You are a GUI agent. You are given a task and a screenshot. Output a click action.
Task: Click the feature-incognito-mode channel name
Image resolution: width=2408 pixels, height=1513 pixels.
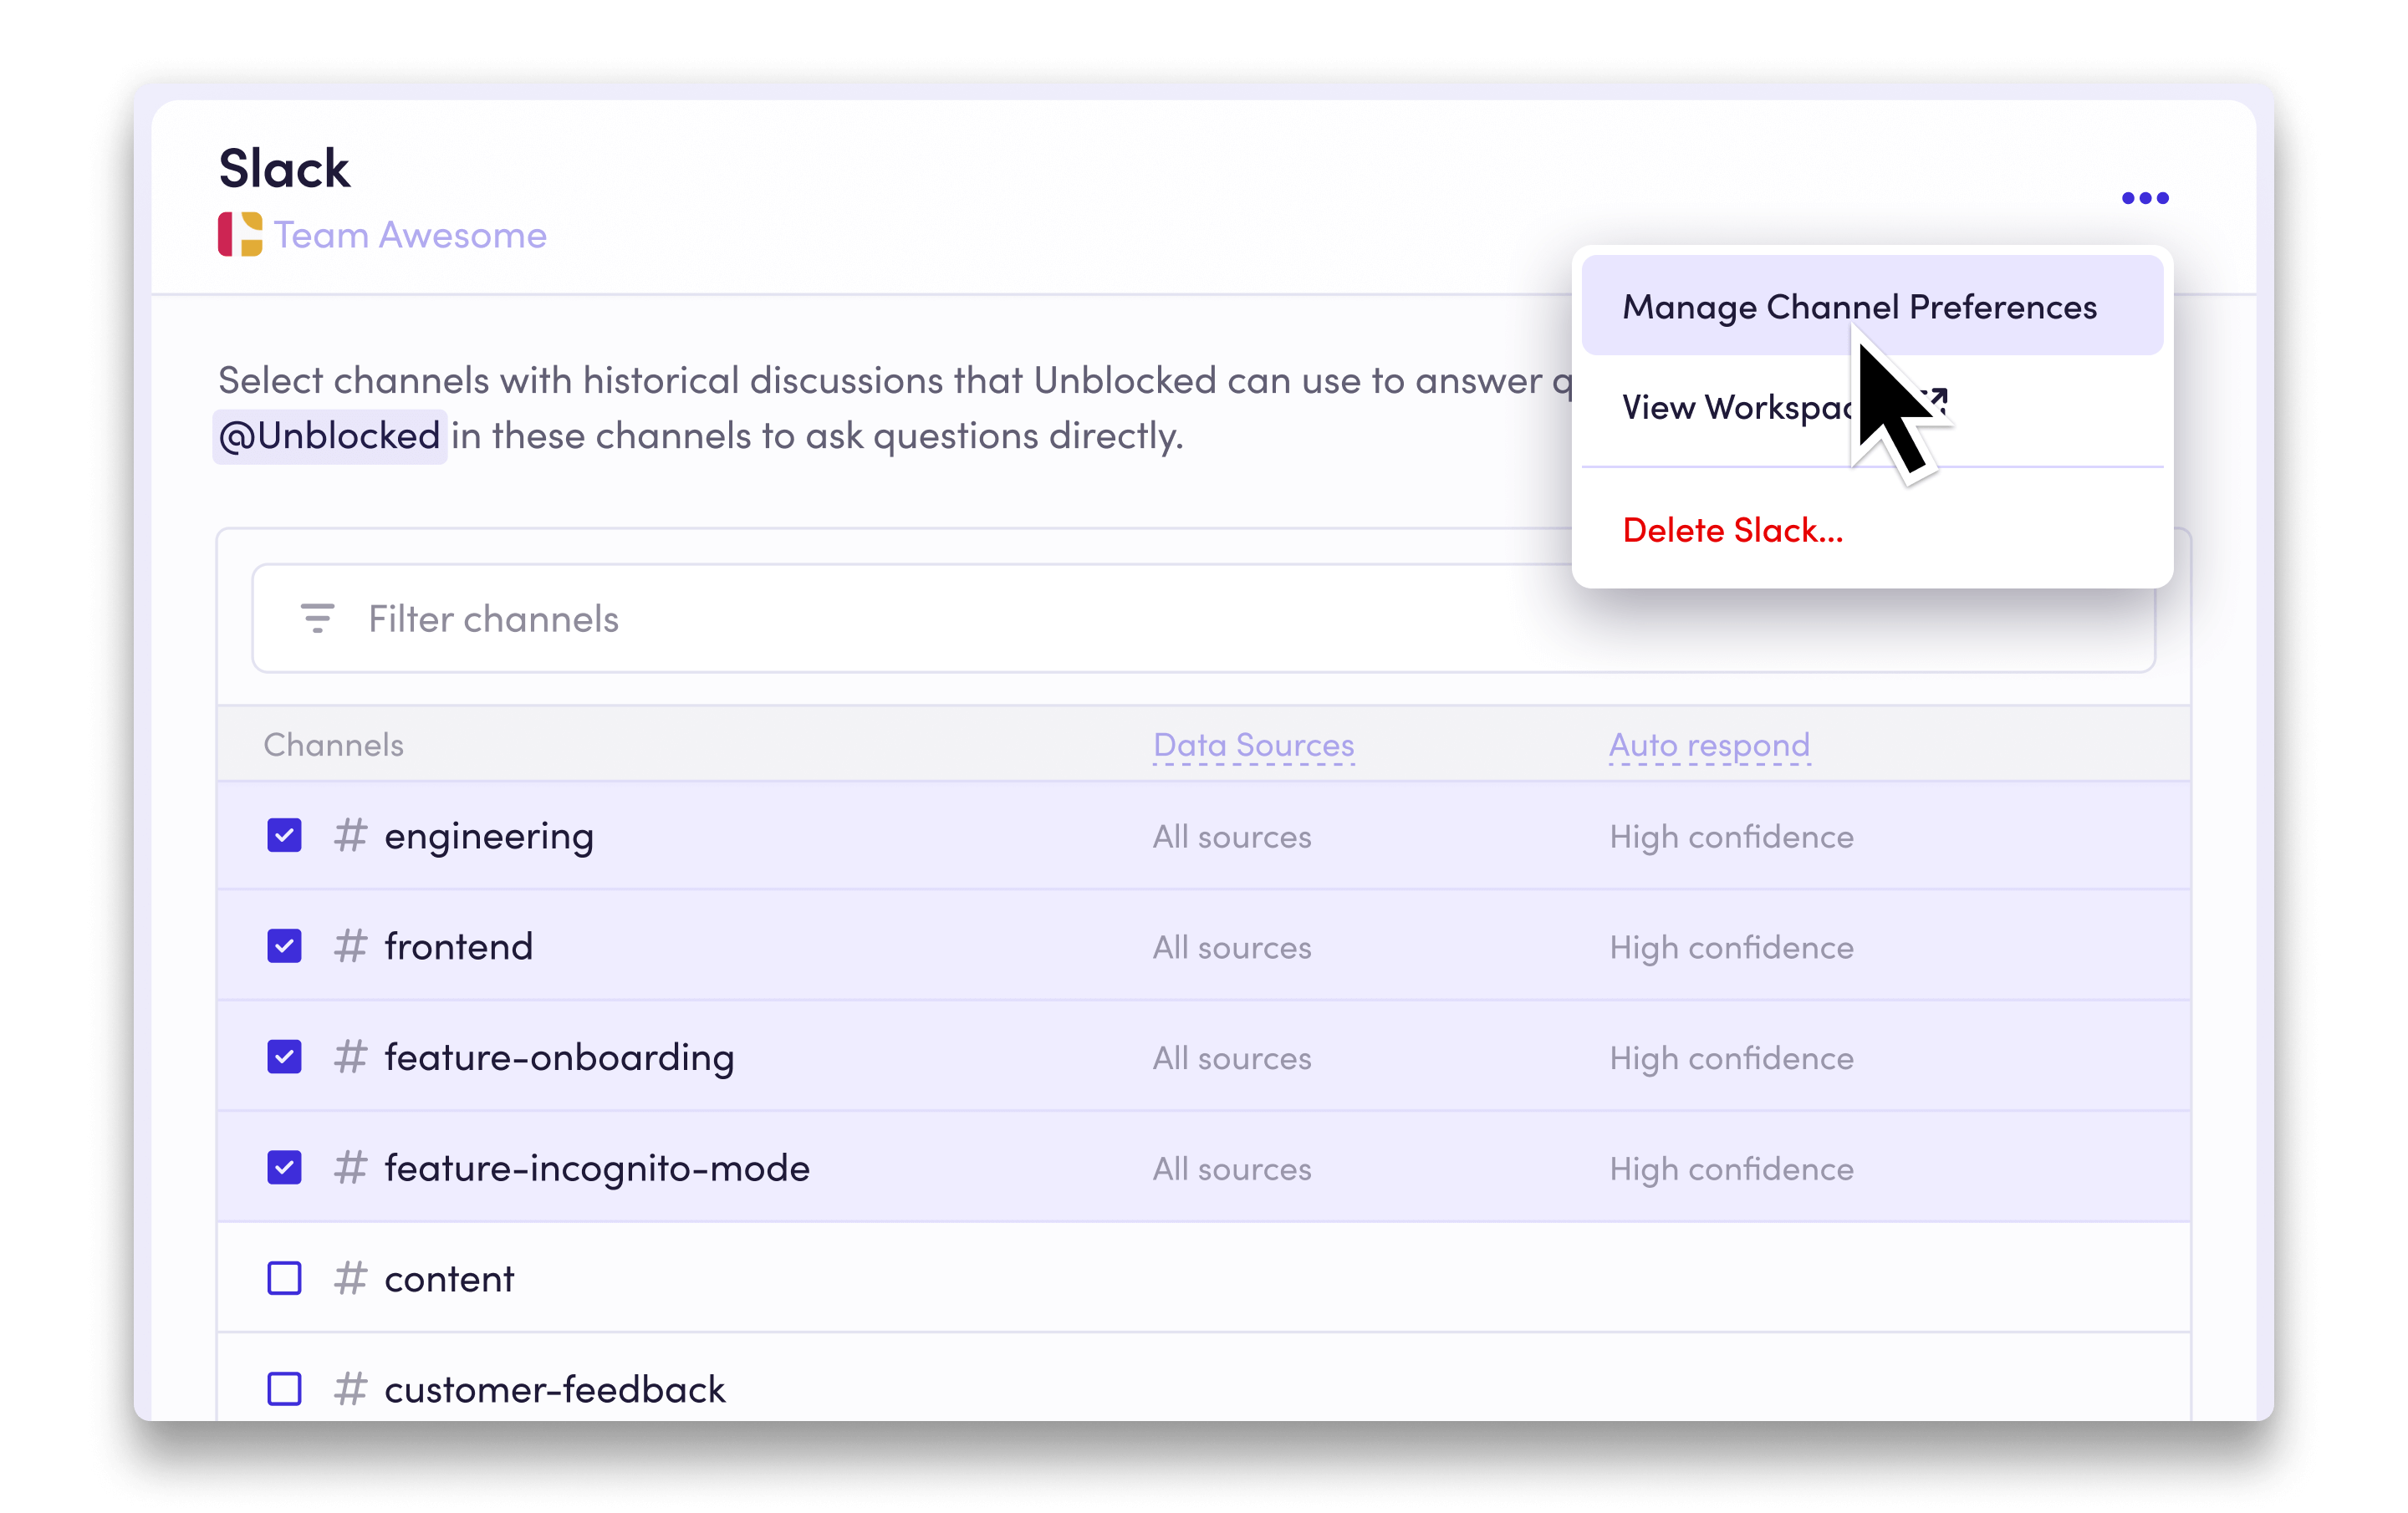pyautogui.click(x=598, y=1169)
